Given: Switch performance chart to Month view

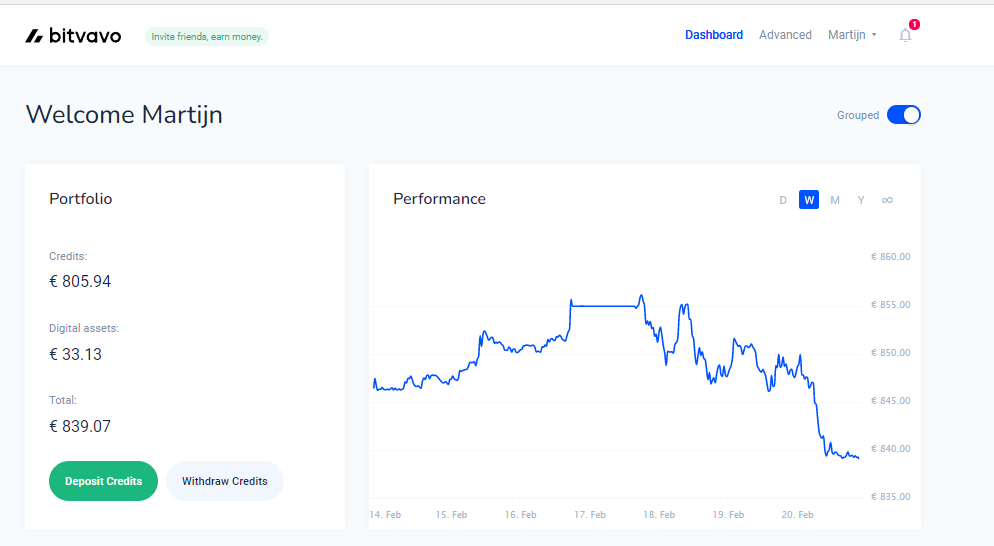Looking at the screenshot, I should pyautogui.click(x=835, y=200).
